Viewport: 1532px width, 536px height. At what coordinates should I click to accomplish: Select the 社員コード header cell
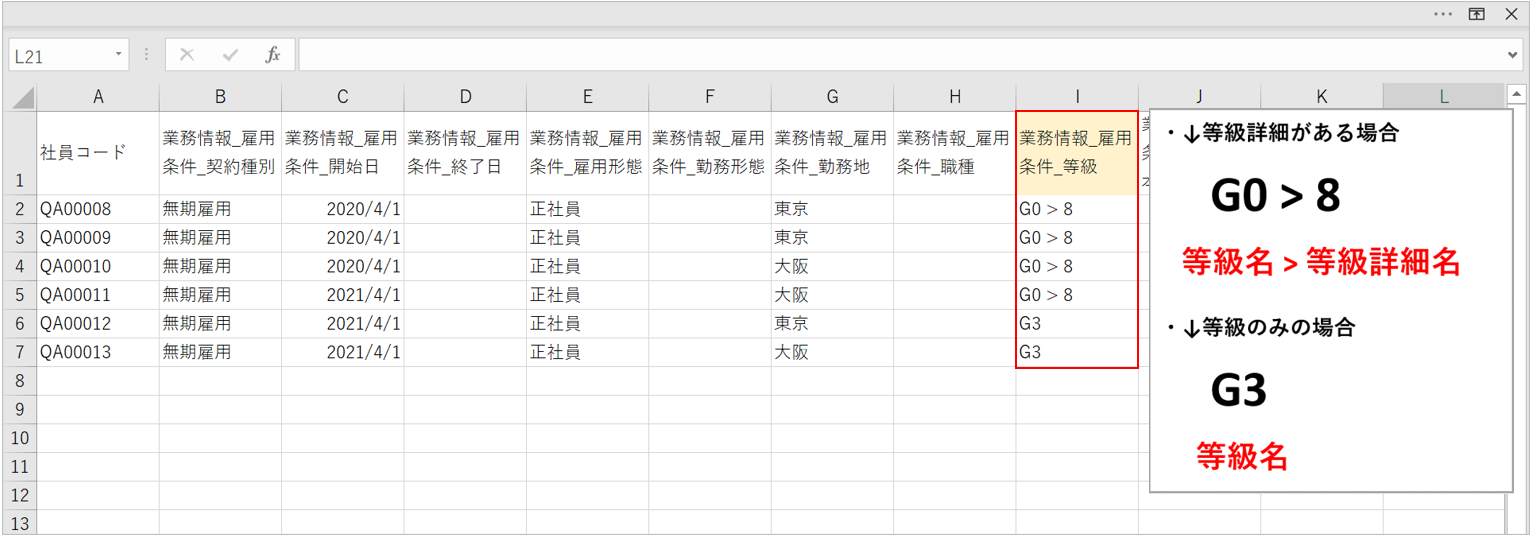point(98,152)
